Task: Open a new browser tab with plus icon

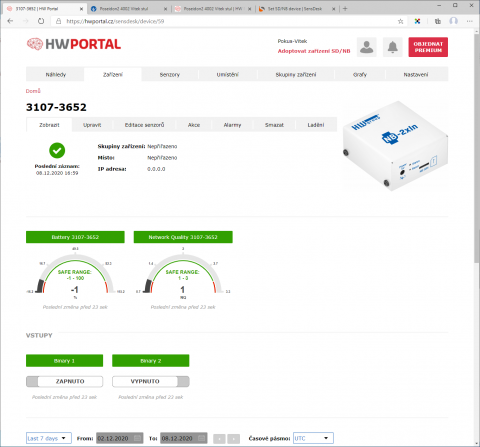Action: tap(345, 9)
